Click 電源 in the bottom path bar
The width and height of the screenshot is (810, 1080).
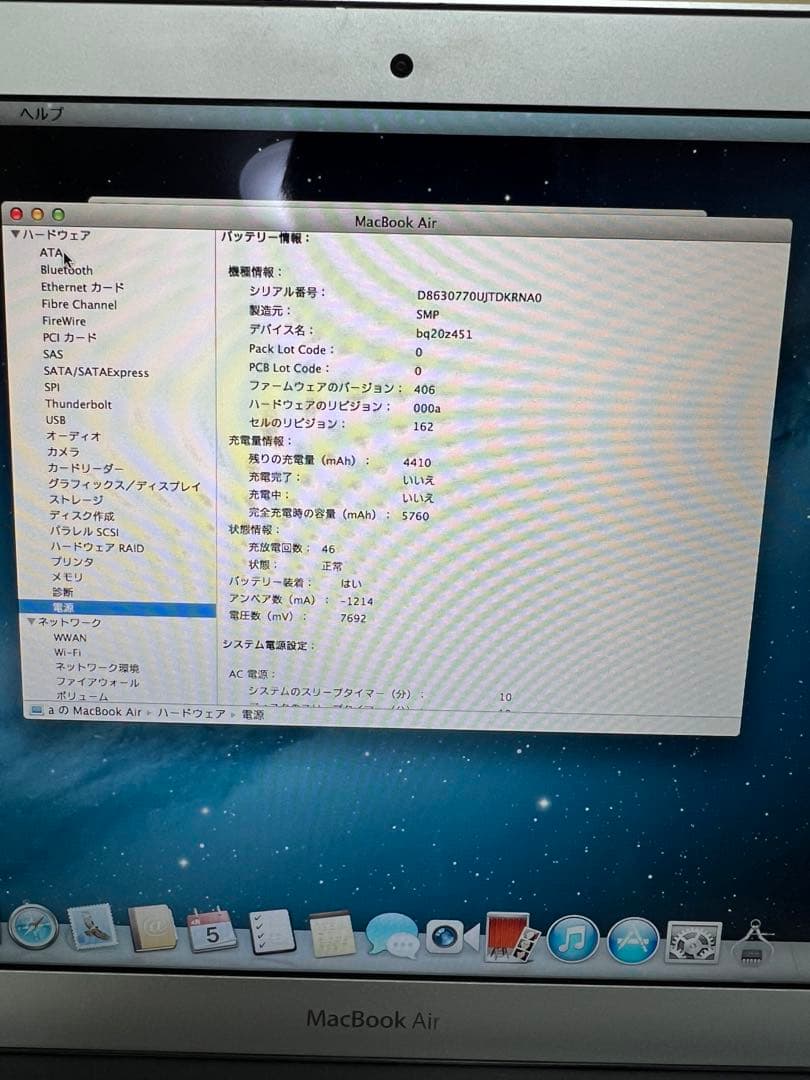tap(253, 715)
